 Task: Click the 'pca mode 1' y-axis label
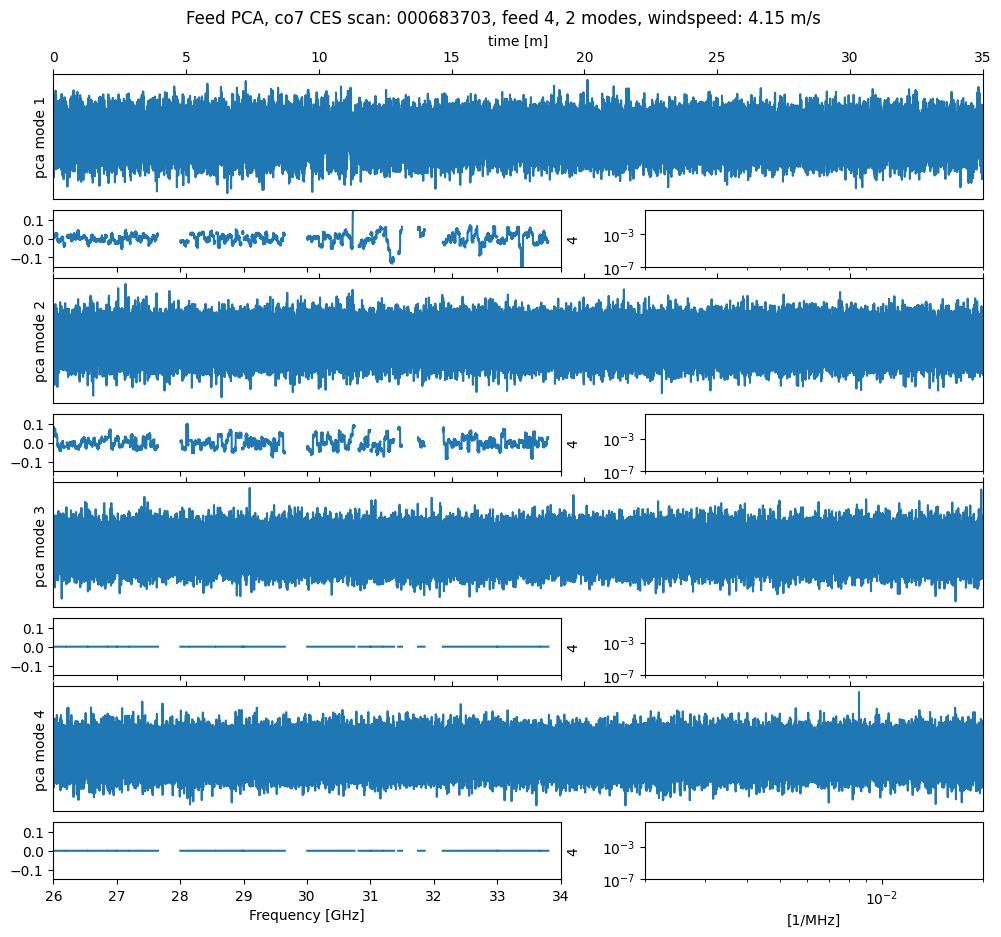41,137
